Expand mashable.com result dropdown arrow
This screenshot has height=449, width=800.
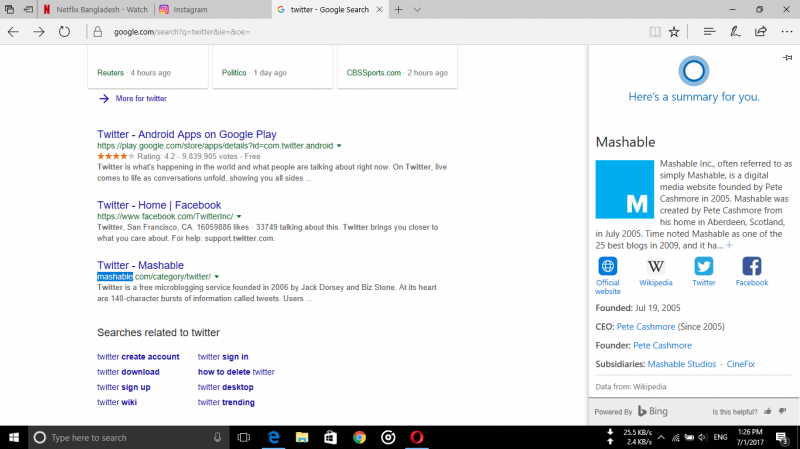tap(216, 277)
